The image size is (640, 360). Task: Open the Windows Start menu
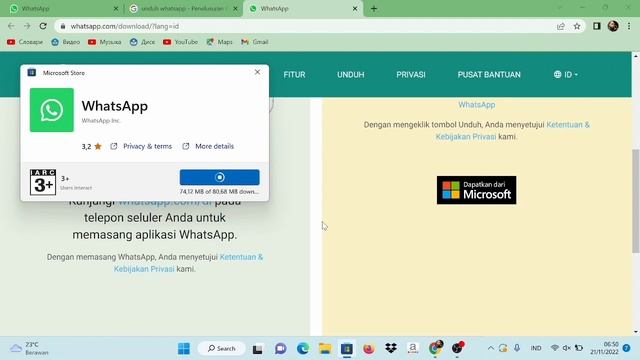184,349
